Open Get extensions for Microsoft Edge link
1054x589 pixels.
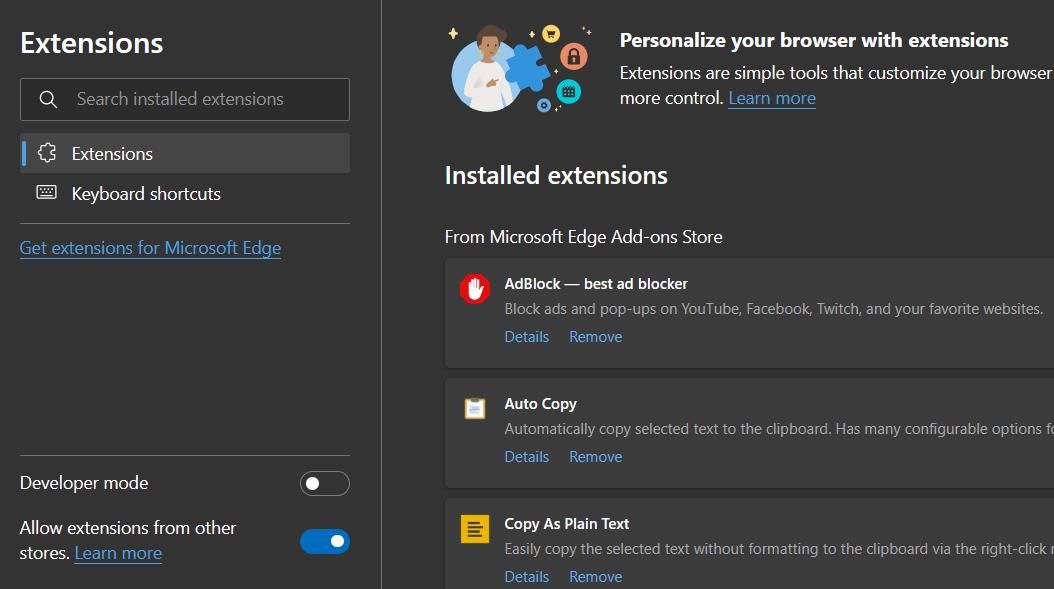[151, 248]
